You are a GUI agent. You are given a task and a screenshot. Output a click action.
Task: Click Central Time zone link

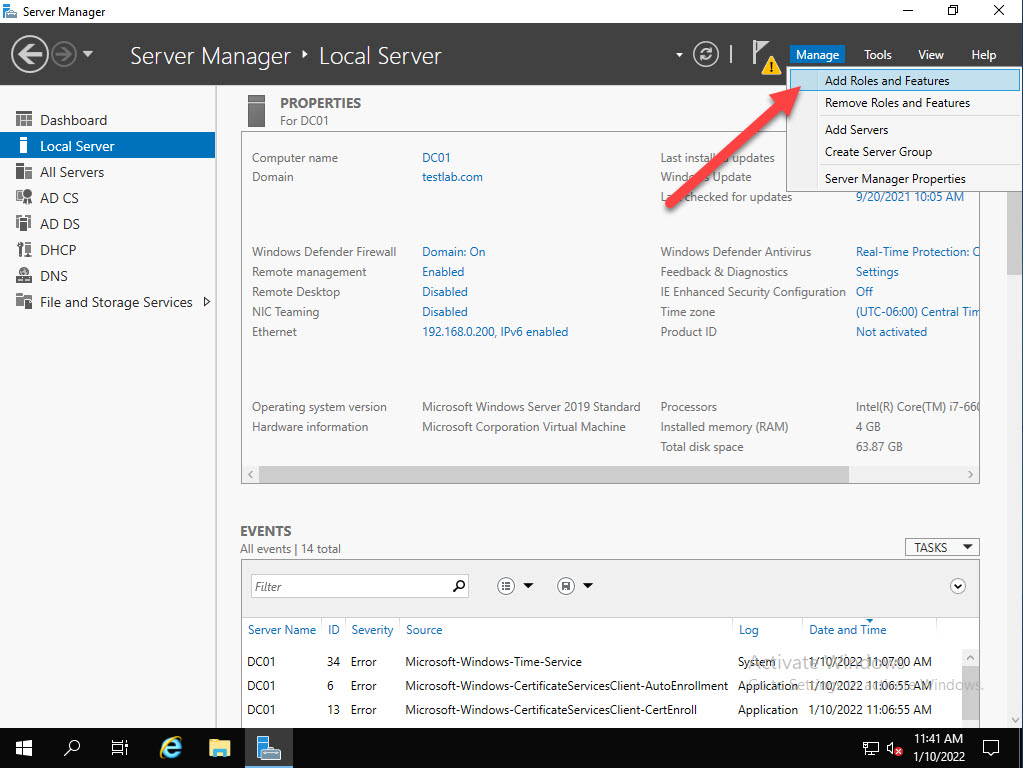coord(917,312)
